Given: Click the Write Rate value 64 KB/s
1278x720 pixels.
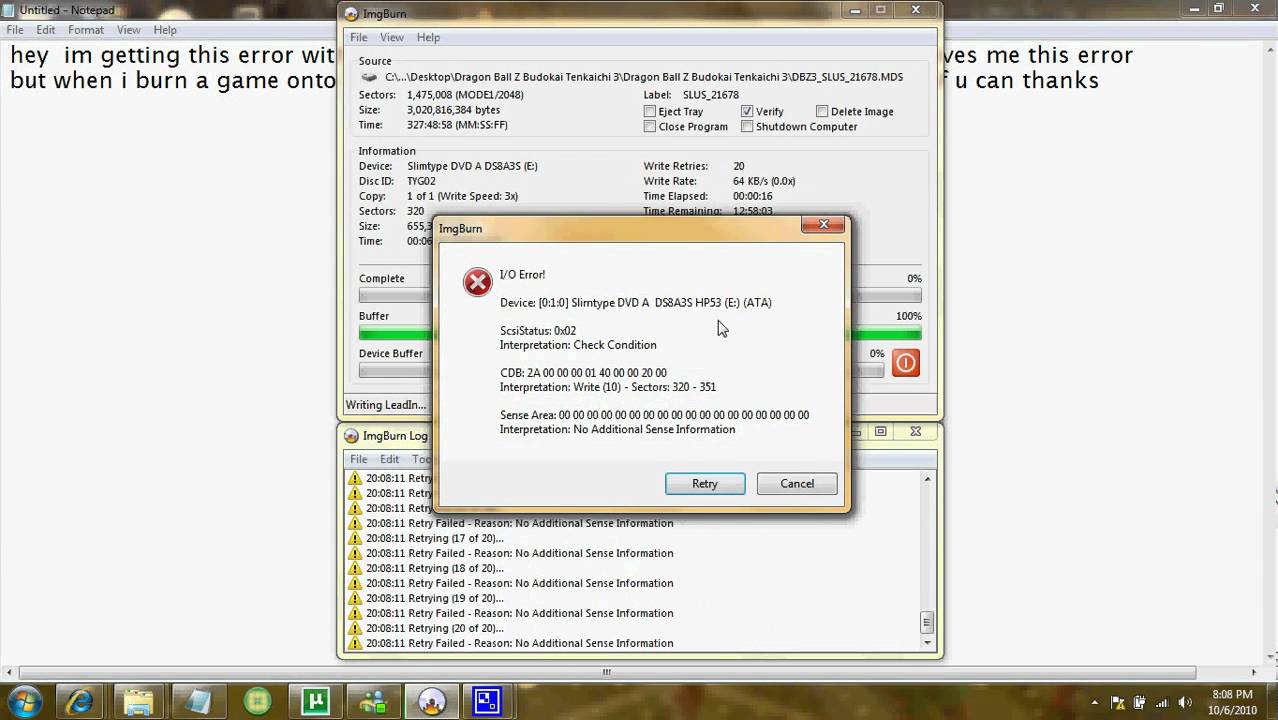Looking at the screenshot, I should 764,181.
